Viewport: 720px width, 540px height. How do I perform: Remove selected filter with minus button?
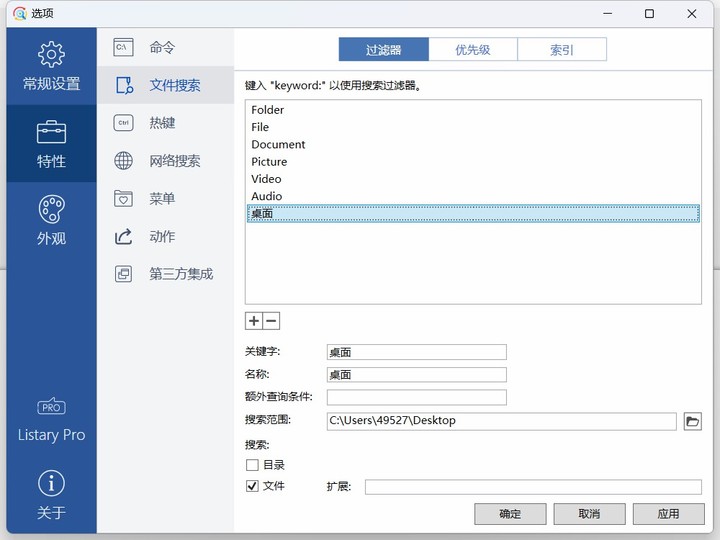(271, 321)
